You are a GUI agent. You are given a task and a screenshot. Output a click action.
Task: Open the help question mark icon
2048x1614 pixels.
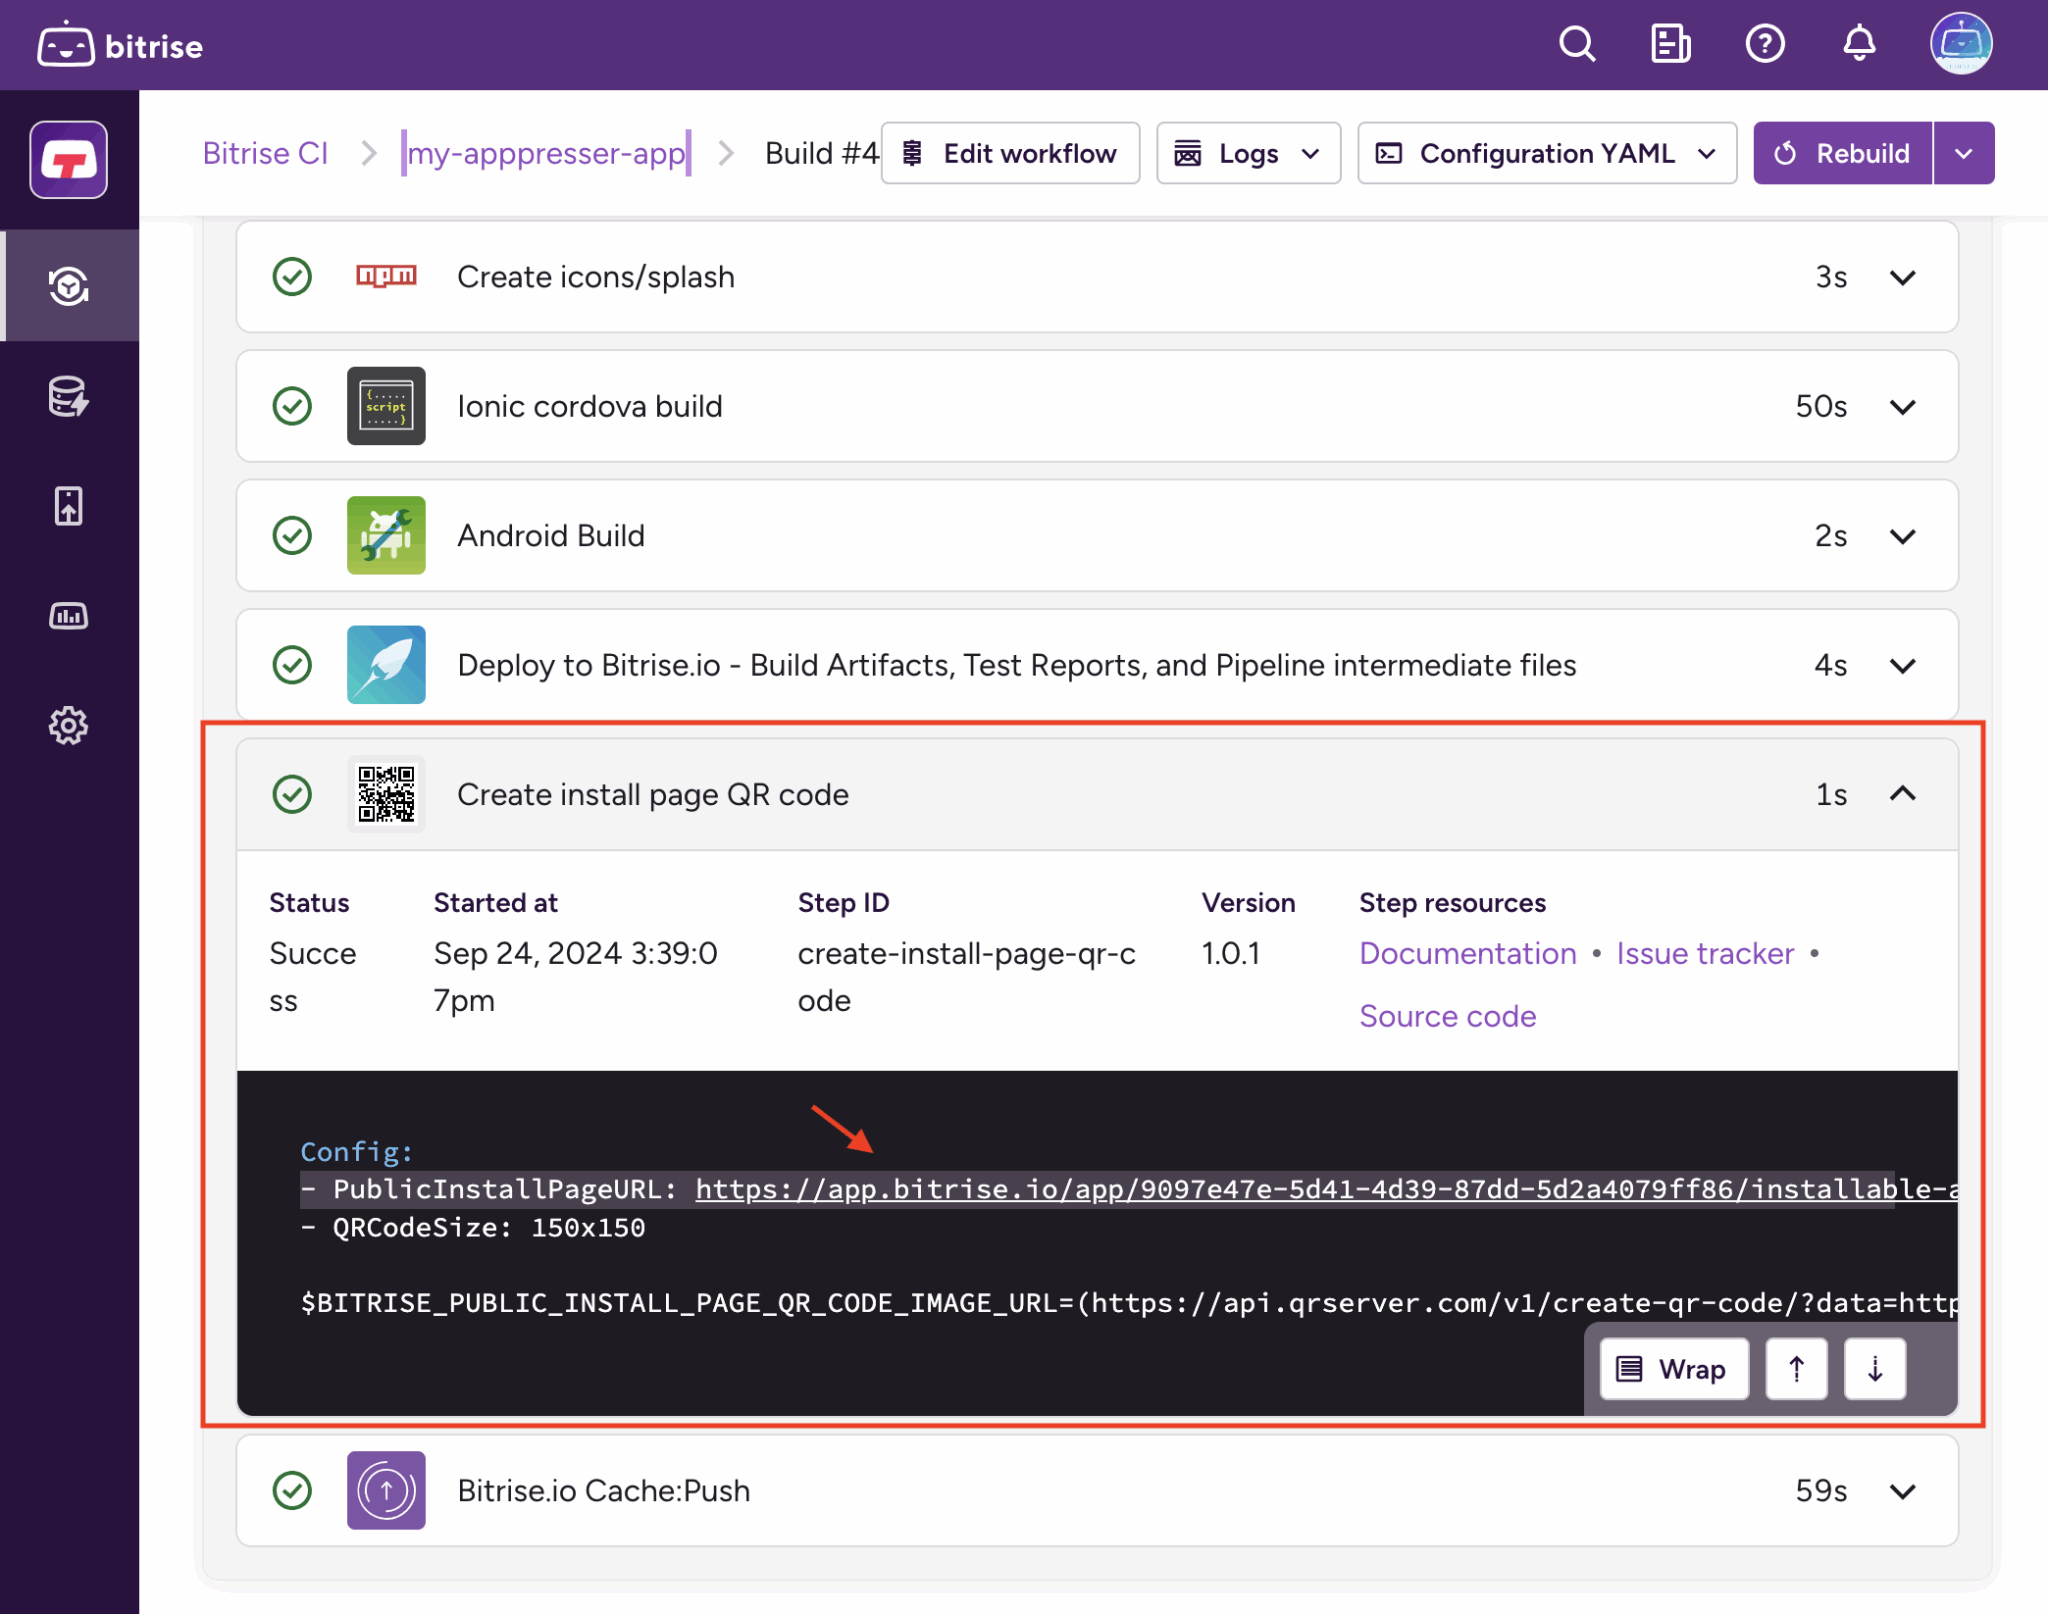click(x=1765, y=45)
